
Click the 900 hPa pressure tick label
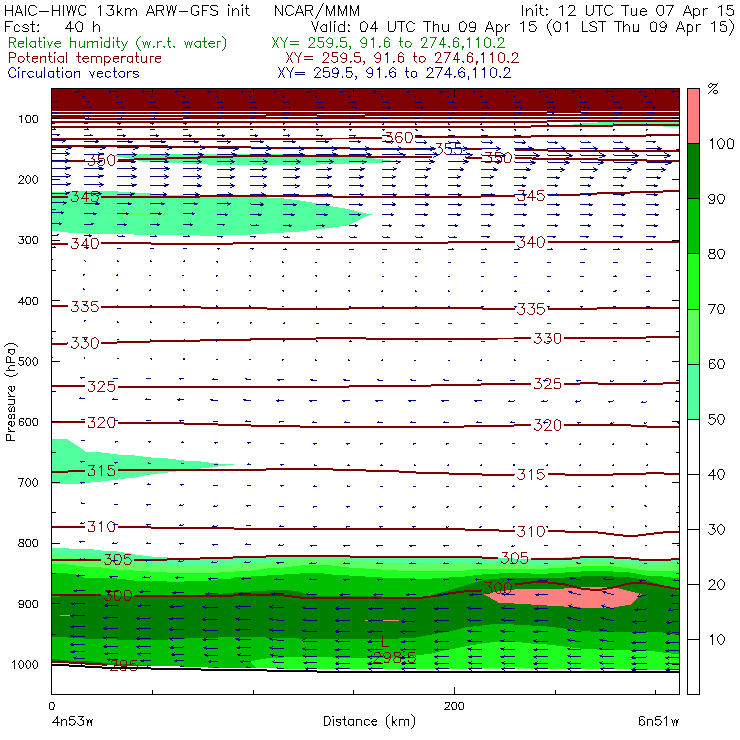click(28, 604)
